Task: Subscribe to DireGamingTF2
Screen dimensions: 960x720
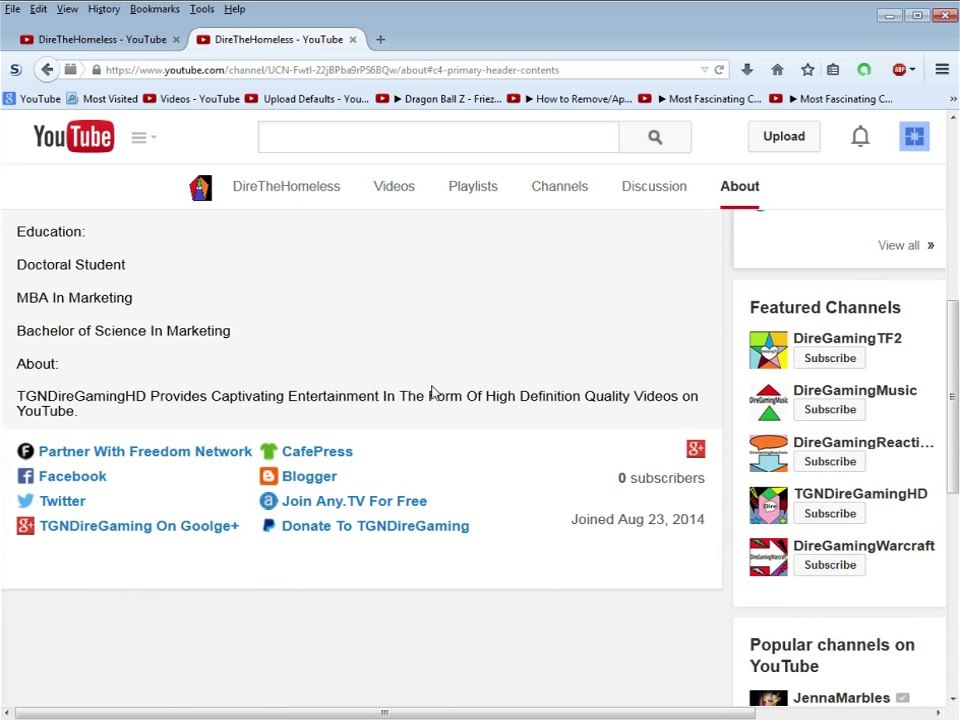Action: pos(830,358)
